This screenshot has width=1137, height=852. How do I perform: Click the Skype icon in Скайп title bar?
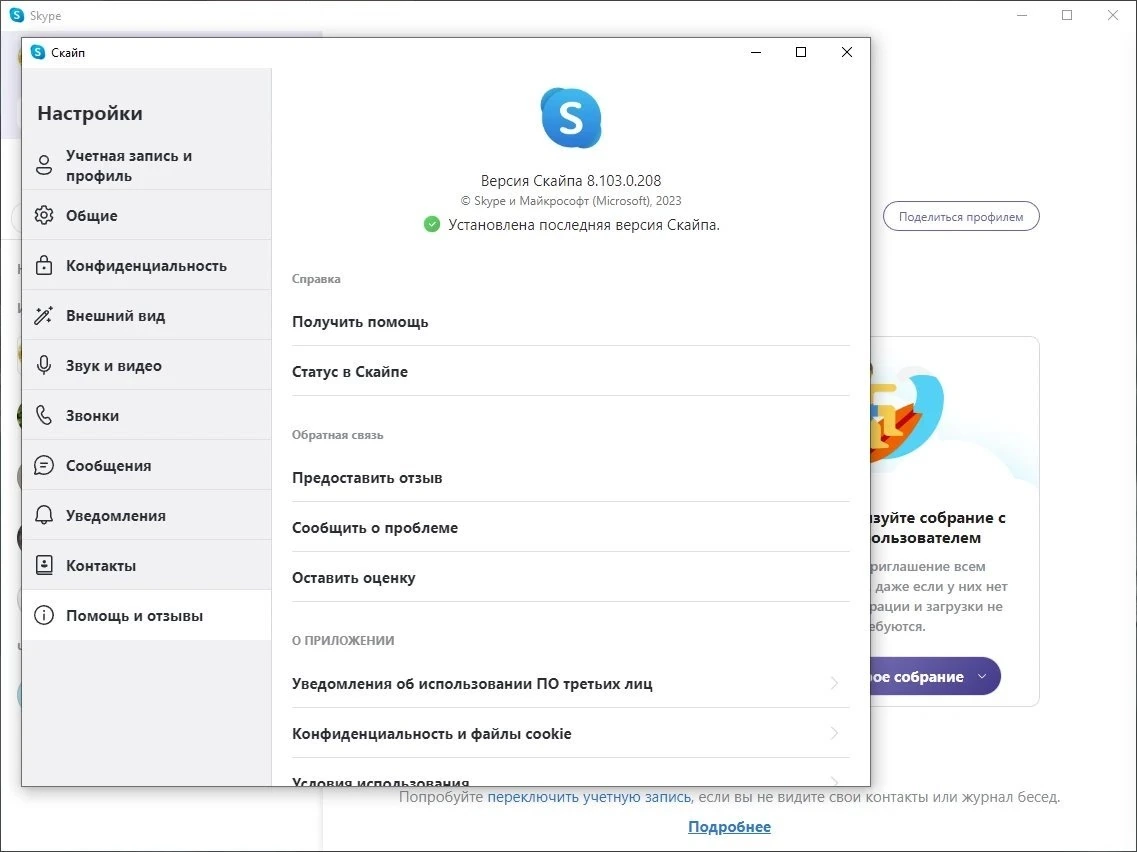pyautogui.click(x=38, y=52)
